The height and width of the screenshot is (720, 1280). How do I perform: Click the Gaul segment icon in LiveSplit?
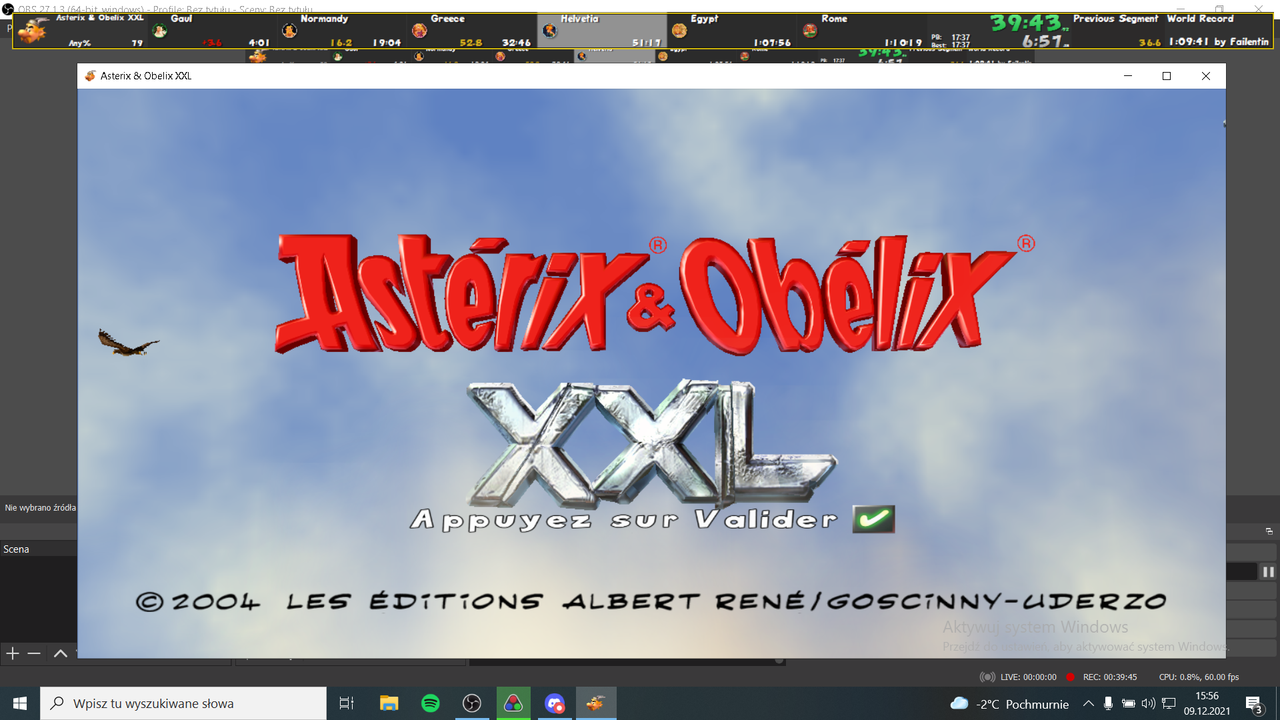tap(159, 31)
